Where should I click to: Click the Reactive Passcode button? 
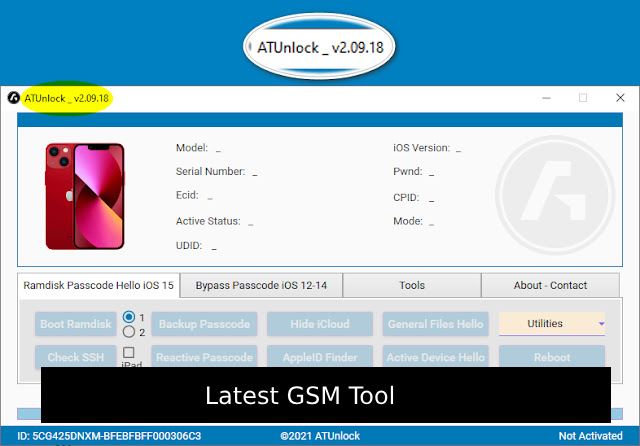[204, 356]
